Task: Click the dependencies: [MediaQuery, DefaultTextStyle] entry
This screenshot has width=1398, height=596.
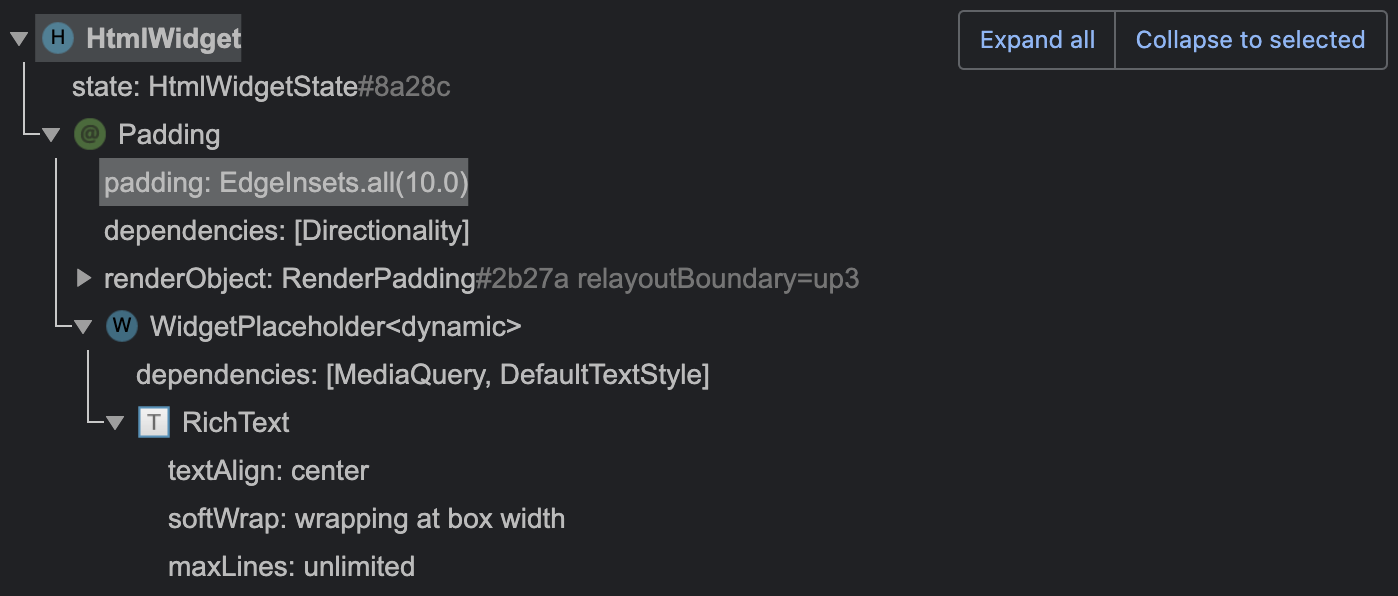Action: 423,374
